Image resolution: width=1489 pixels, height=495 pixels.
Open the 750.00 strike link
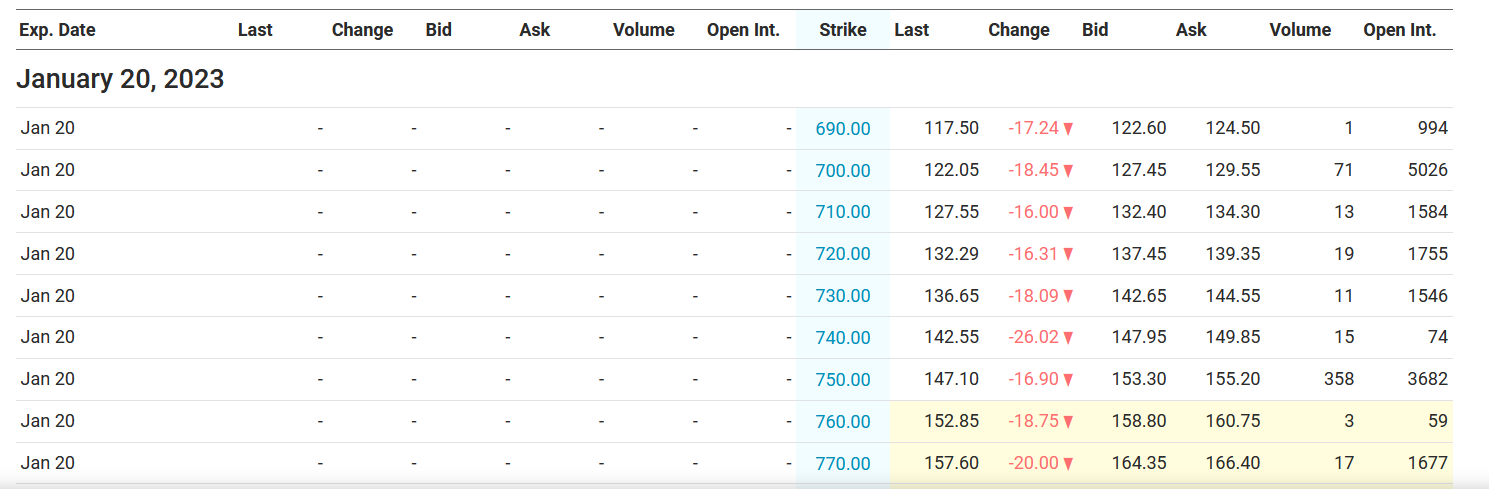(843, 380)
